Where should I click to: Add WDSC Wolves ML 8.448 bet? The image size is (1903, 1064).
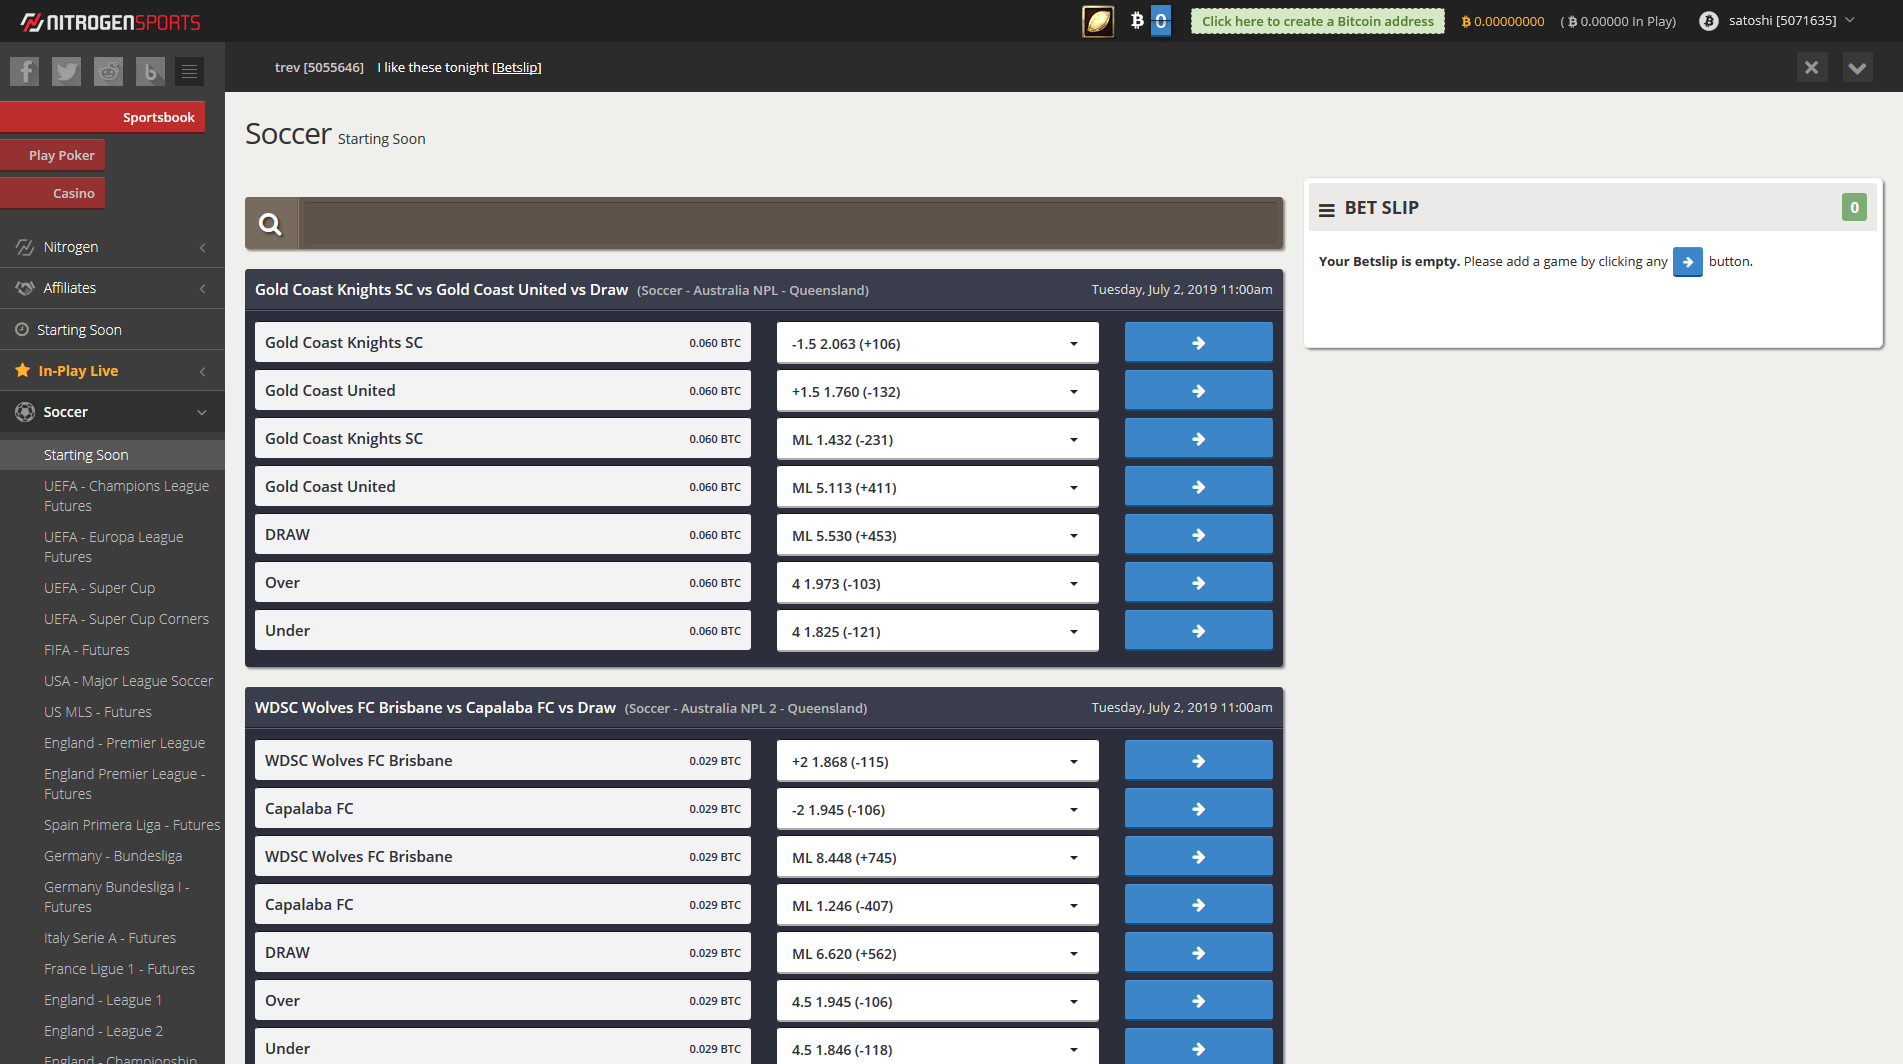(x=1198, y=857)
